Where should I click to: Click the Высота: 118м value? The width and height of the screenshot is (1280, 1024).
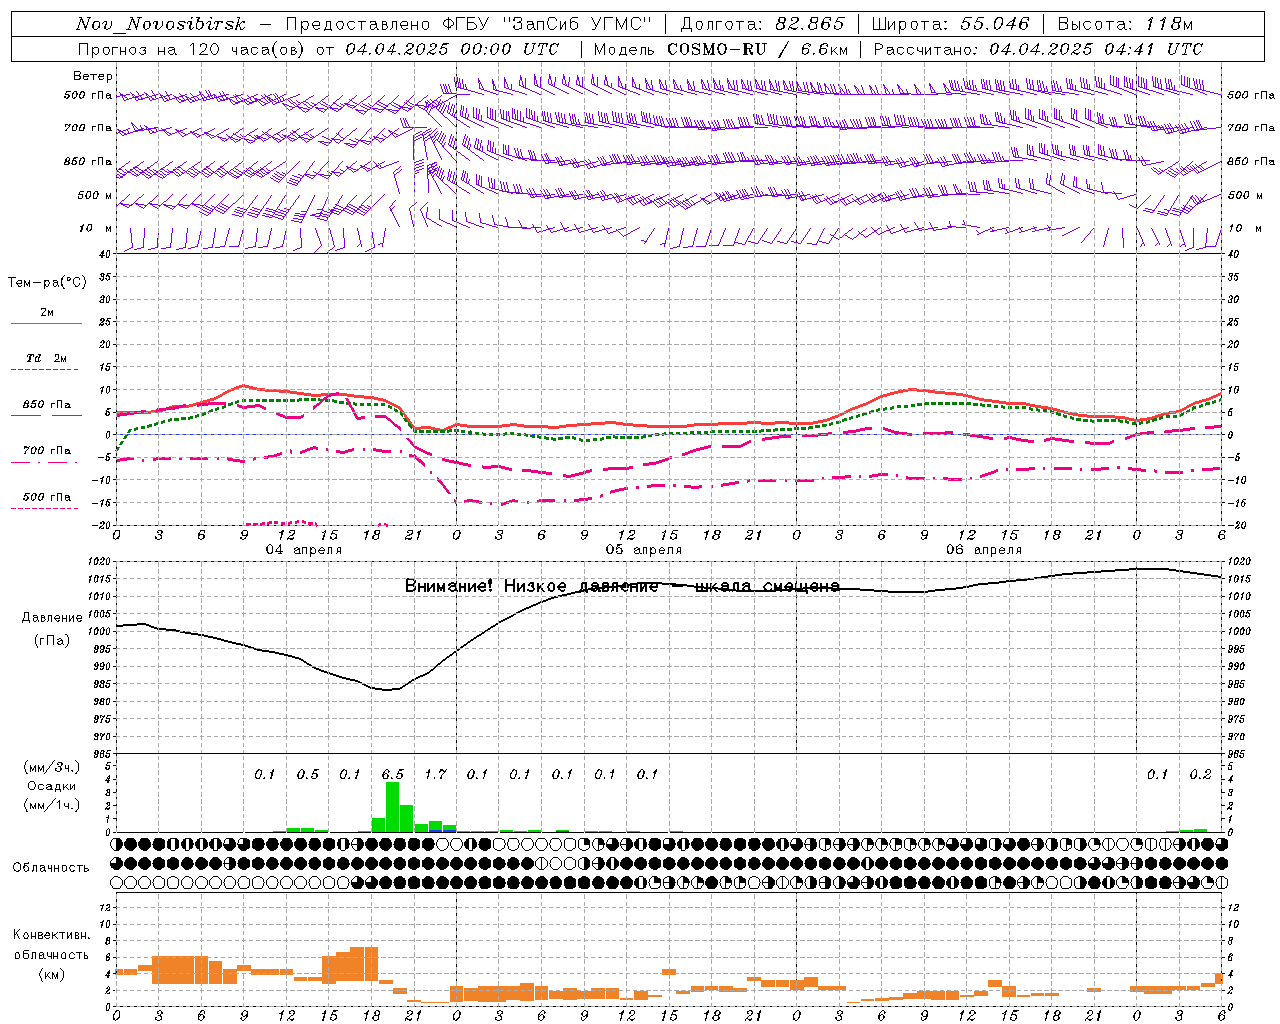pyautogui.click(x=1125, y=24)
